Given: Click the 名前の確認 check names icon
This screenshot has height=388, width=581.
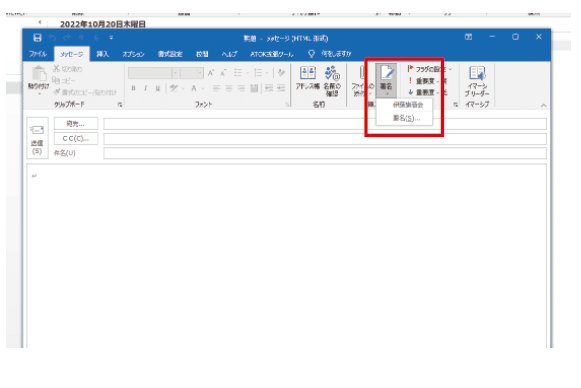Looking at the screenshot, I should (332, 81).
